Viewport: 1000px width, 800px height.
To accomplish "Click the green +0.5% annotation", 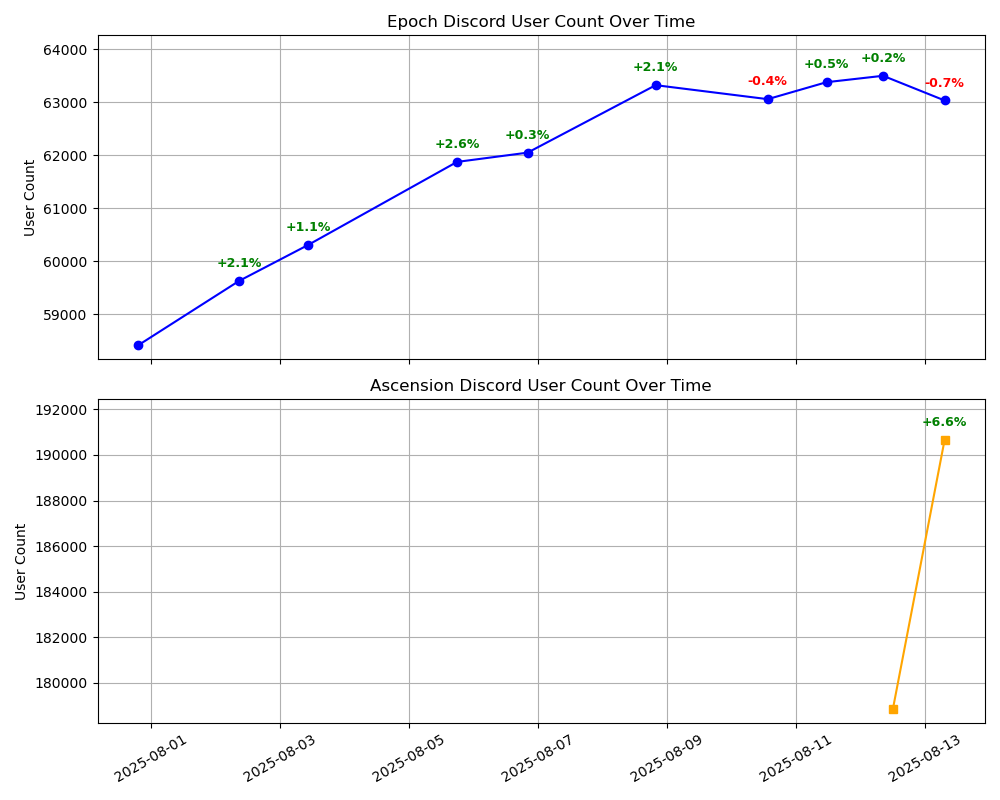I will point(827,64).
